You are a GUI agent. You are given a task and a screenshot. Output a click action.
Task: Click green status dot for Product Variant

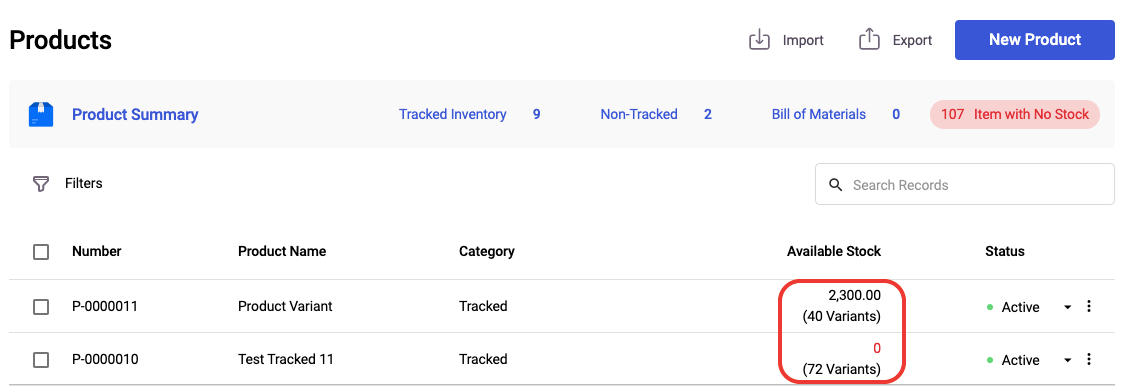pos(990,307)
